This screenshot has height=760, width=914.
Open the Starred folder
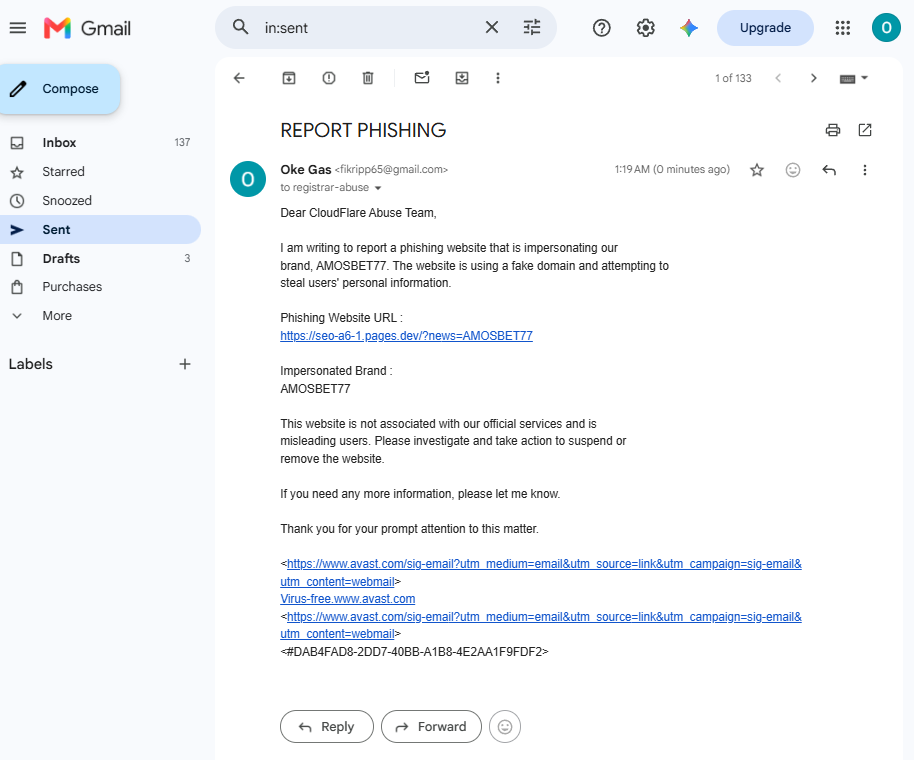[100, 171]
